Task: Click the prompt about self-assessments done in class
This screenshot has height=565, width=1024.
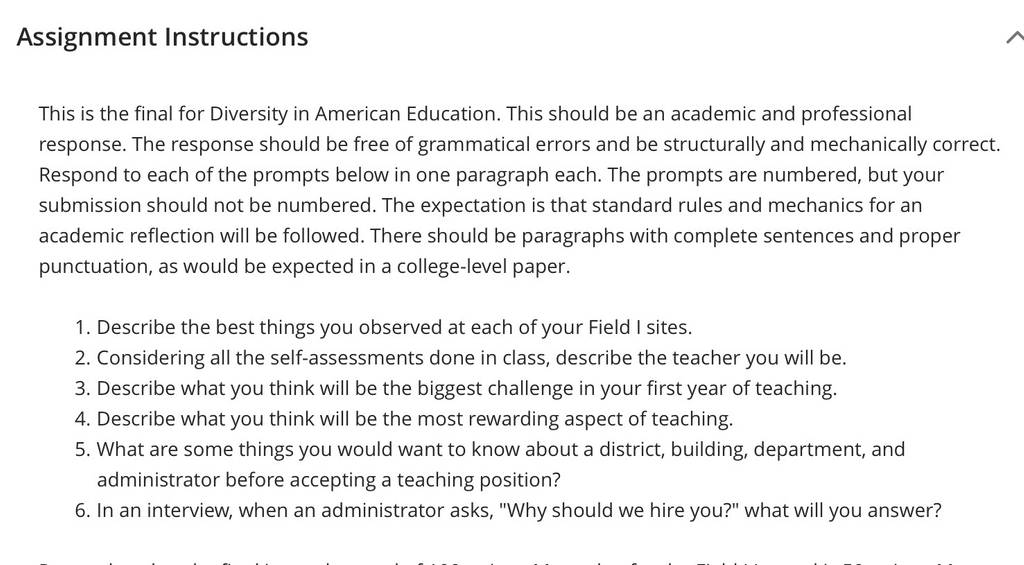Action: click(471, 358)
